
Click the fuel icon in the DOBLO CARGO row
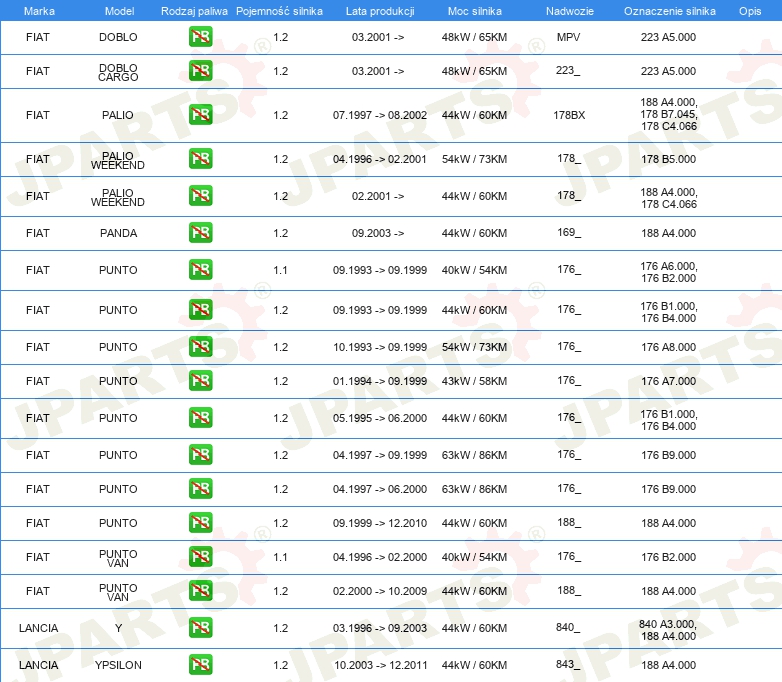click(200, 71)
